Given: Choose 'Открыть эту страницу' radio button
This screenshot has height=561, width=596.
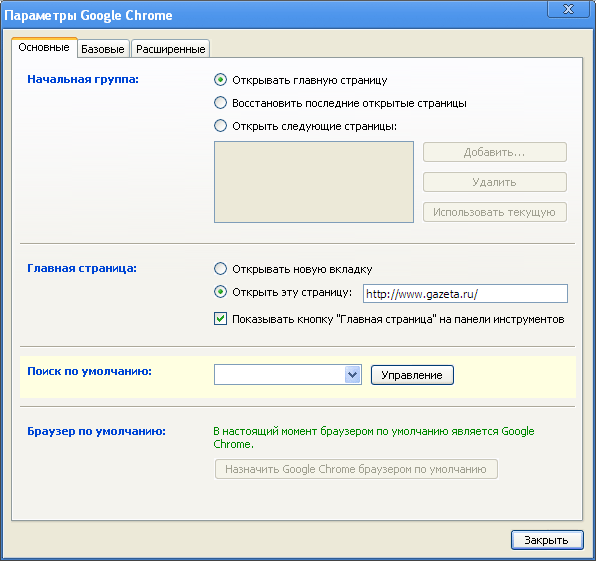Looking at the screenshot, I should [220, 292].
